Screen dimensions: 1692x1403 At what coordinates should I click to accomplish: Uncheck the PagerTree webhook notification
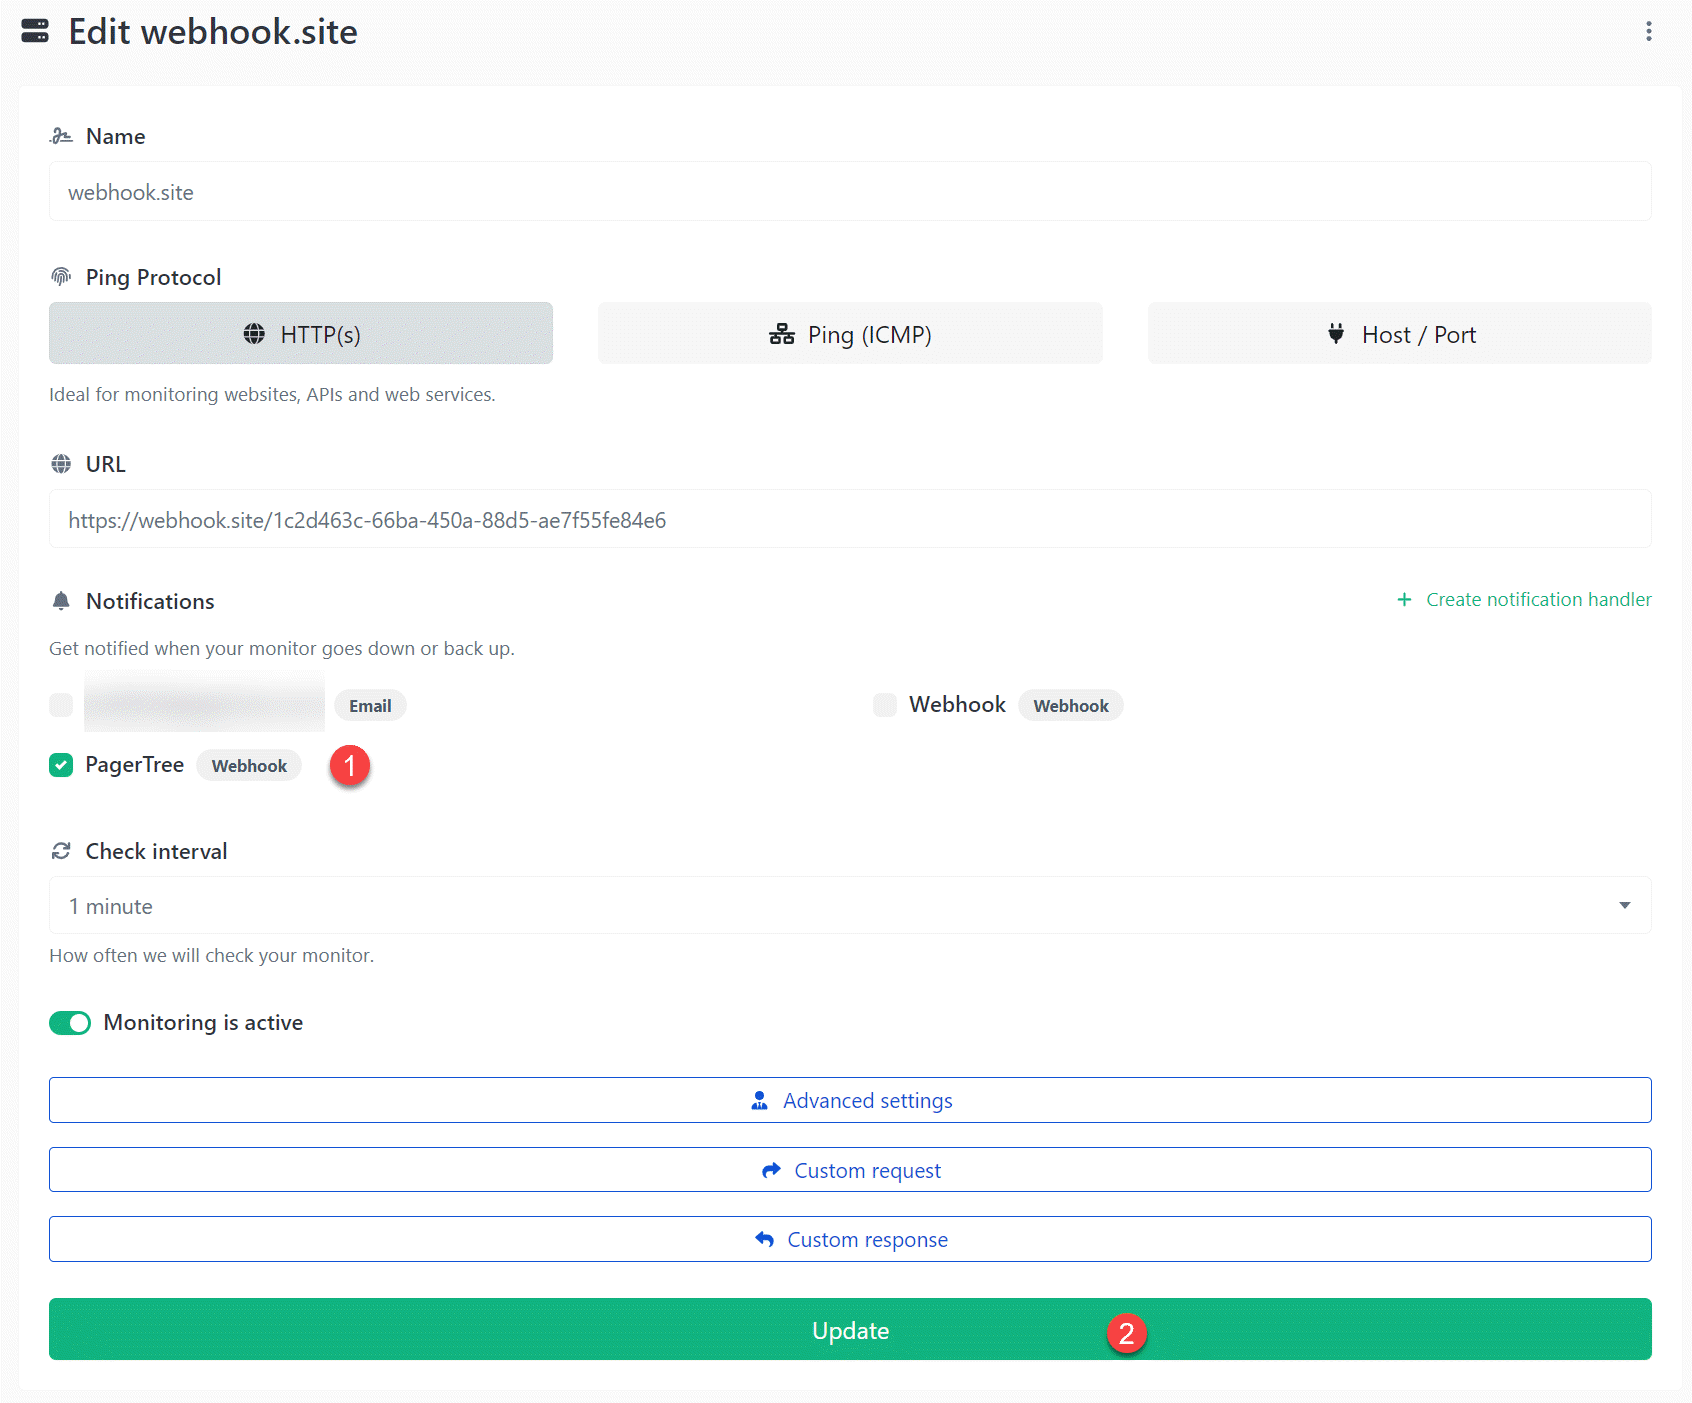click(x=61, y=765)
